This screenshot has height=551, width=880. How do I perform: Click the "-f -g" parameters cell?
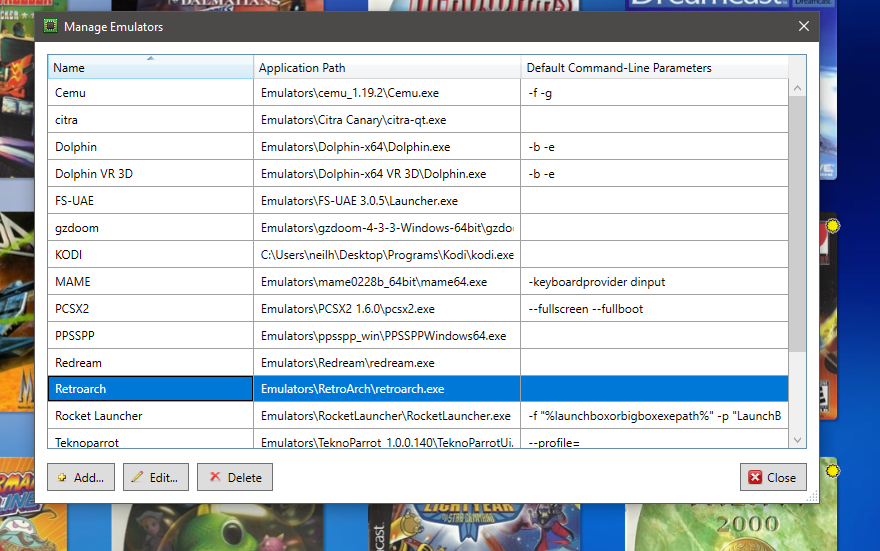click(x=654, y=93)
